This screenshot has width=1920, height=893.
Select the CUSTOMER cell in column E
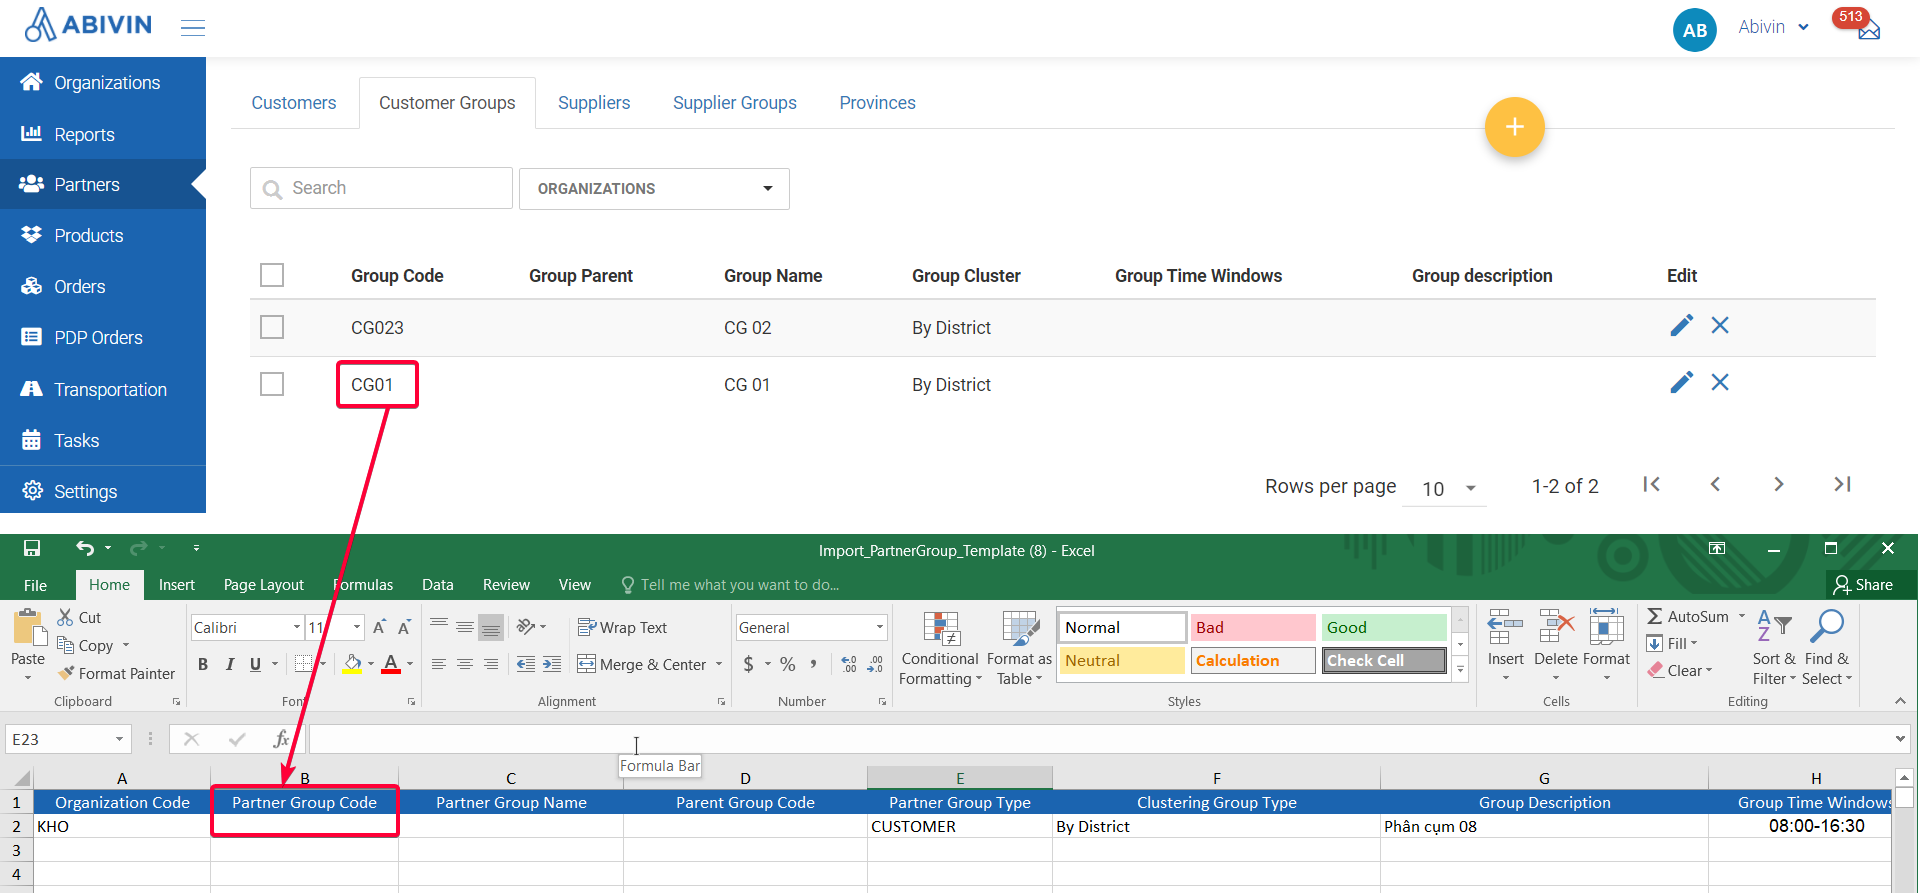pyautogui.click(x=960, y=826)
